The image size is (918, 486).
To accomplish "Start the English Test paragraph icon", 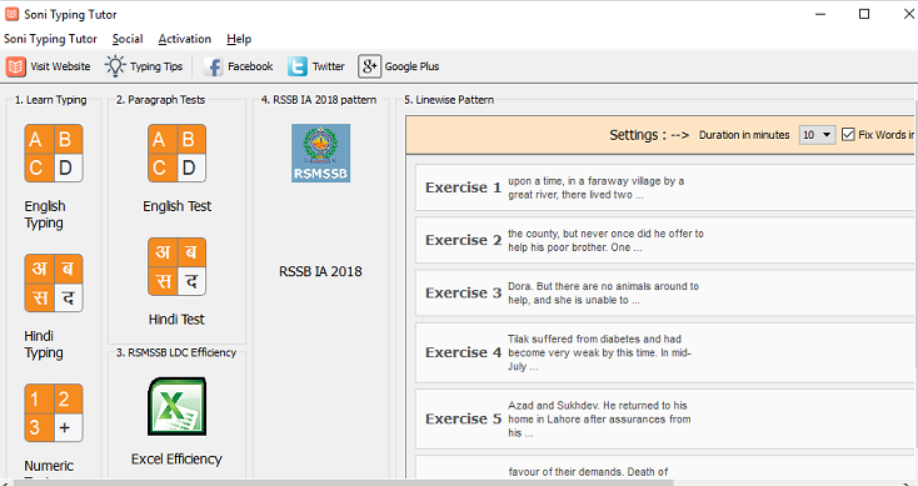I will pos(177,153).
